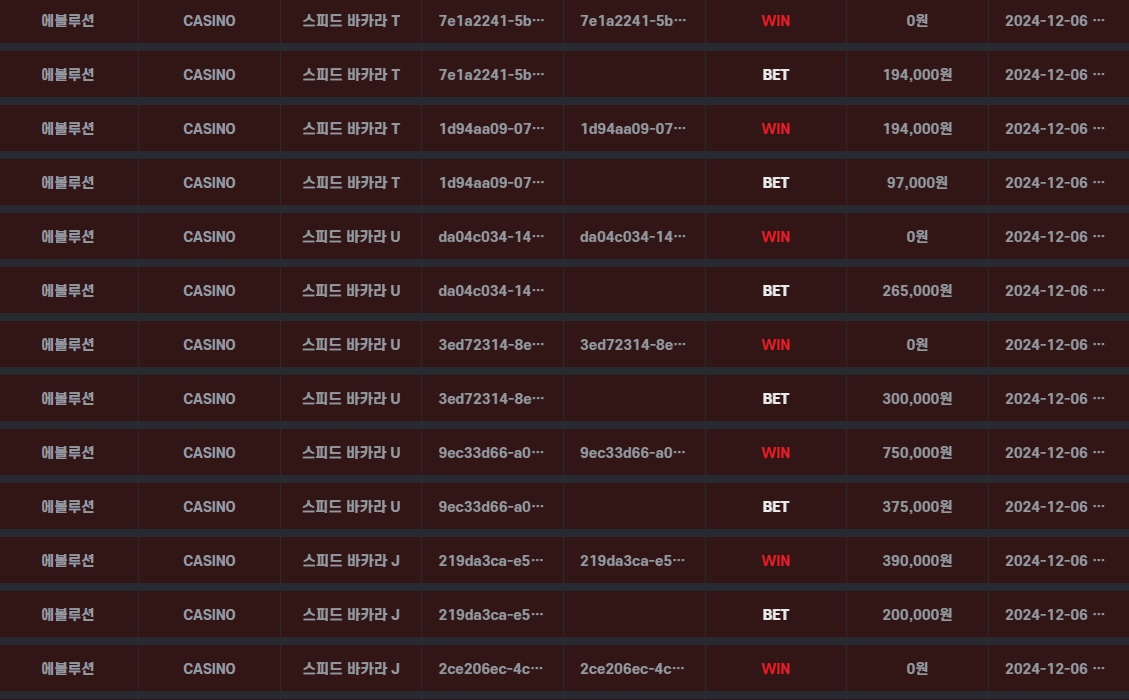This screenshot has height=700, width=1129.
Task: Click the date 2024-12-06 in the 750,000원 row
Action: (x=1054, y=453)
